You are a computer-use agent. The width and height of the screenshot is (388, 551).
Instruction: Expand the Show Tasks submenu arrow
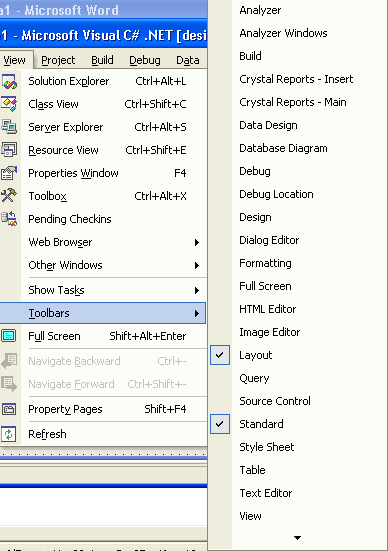pos(197,290)
